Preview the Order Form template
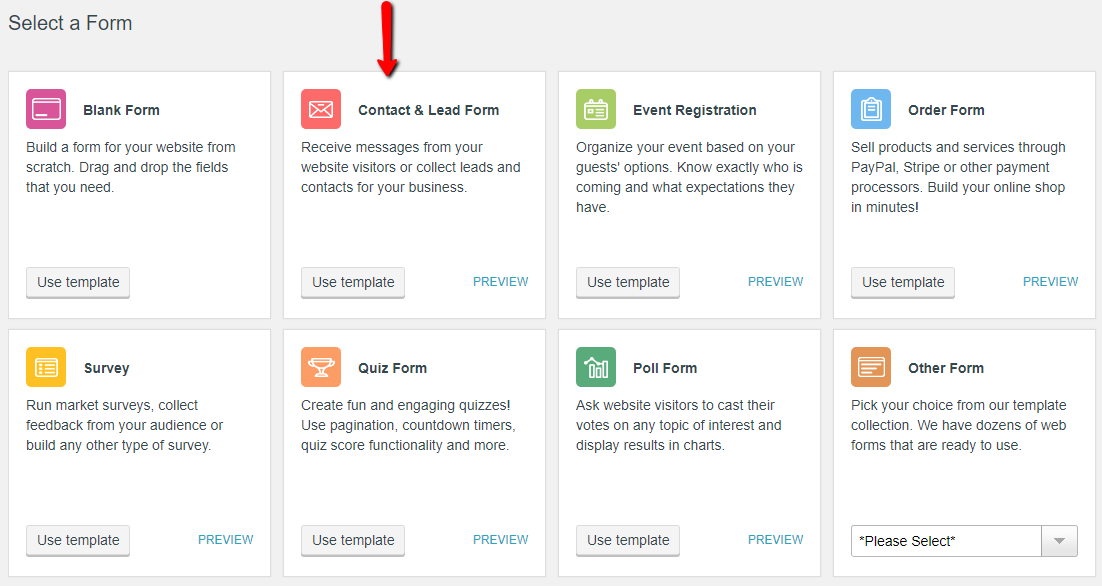Viewport: 1102px width, 586px height. (1050, 281)
